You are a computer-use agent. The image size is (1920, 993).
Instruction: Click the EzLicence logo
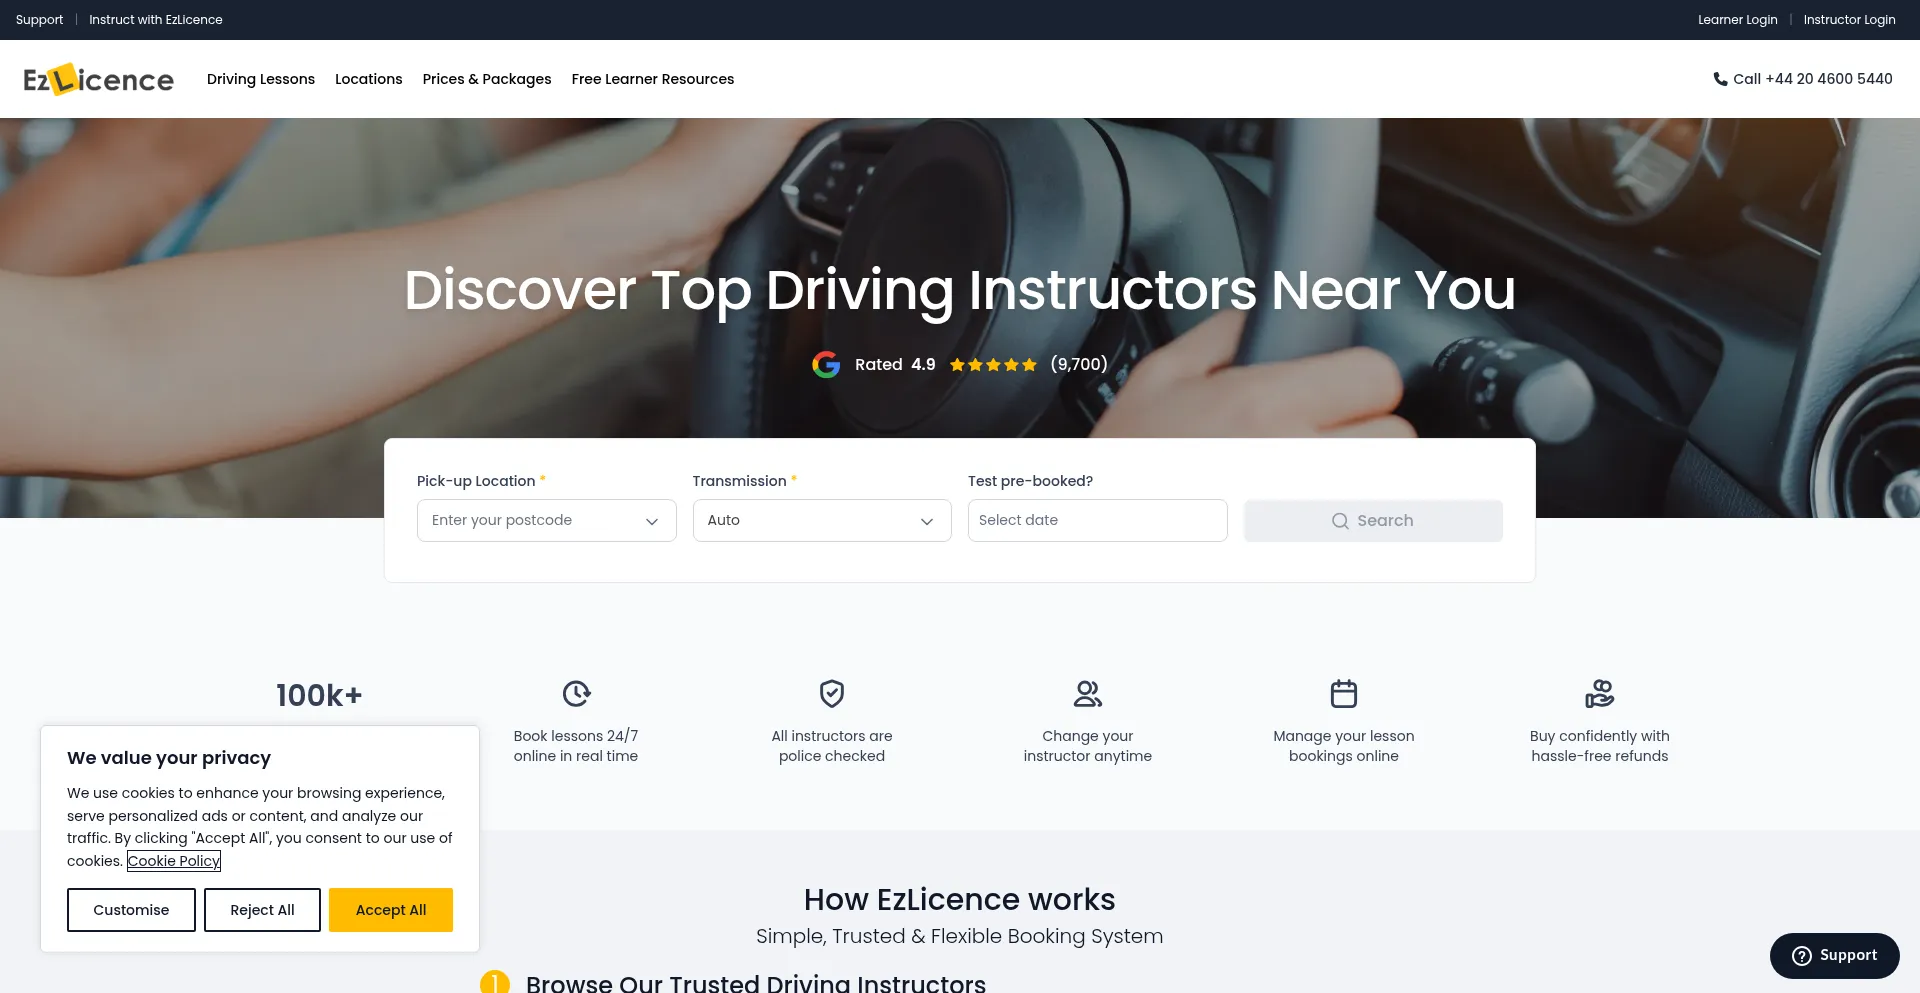coord(98,79)
